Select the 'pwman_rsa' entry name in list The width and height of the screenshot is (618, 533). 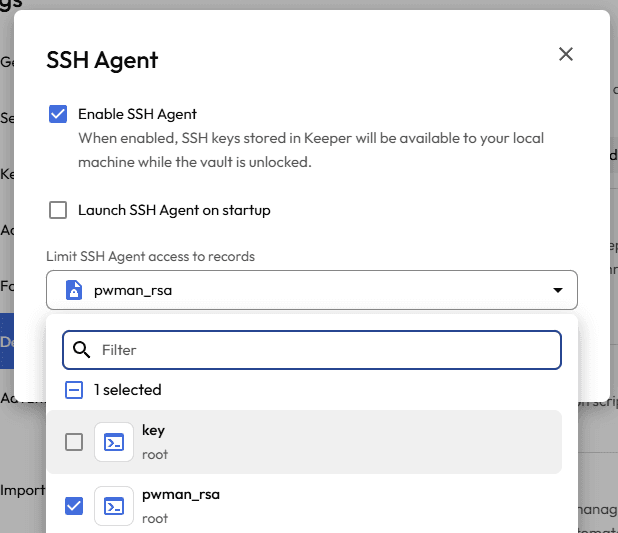pyautogui.click(x=181, y=495)
